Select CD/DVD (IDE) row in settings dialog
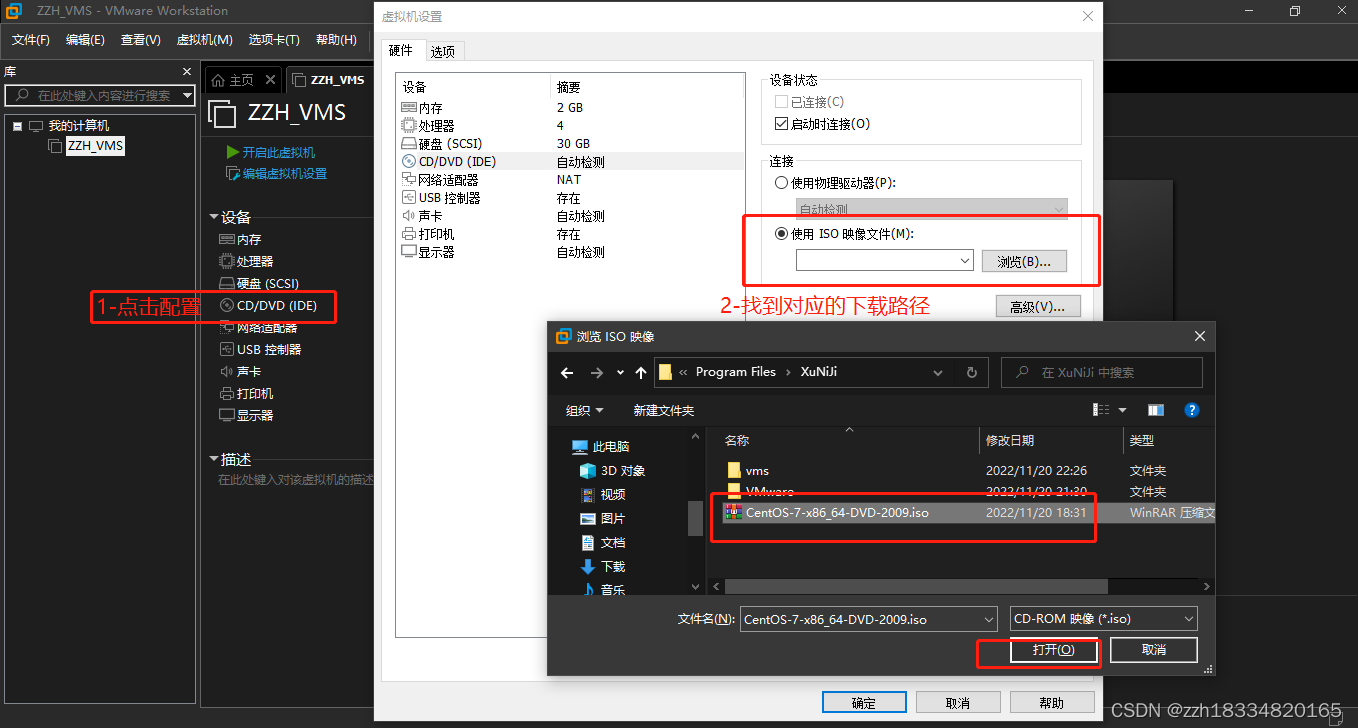 [570, 161]
